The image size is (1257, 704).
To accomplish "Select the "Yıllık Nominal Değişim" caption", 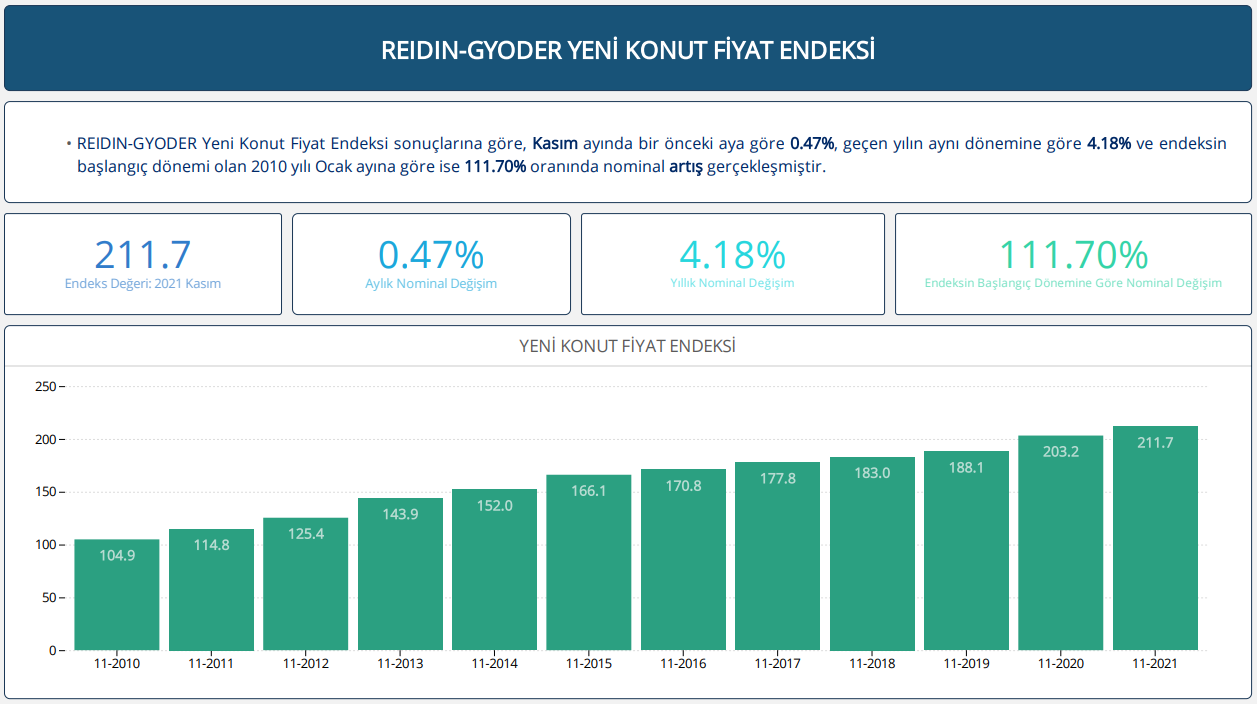I will click(732, 284).
